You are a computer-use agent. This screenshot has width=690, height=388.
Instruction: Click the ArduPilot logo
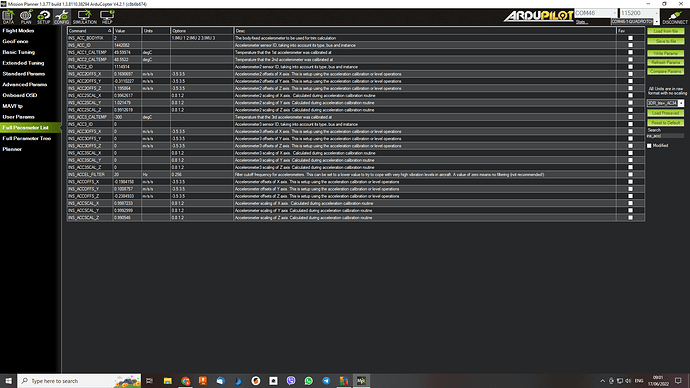538,16
